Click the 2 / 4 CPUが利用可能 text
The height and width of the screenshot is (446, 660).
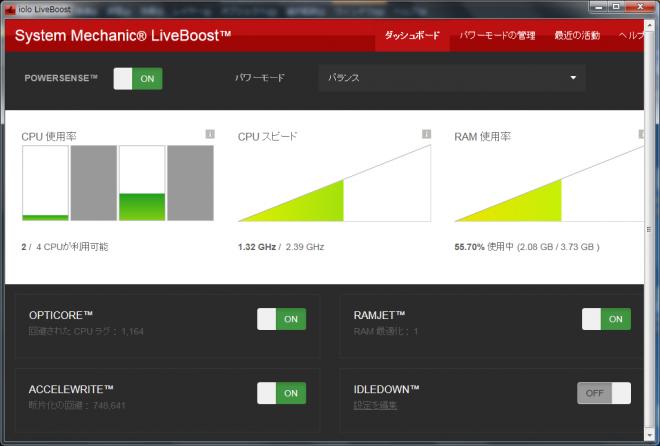[65, 247]
